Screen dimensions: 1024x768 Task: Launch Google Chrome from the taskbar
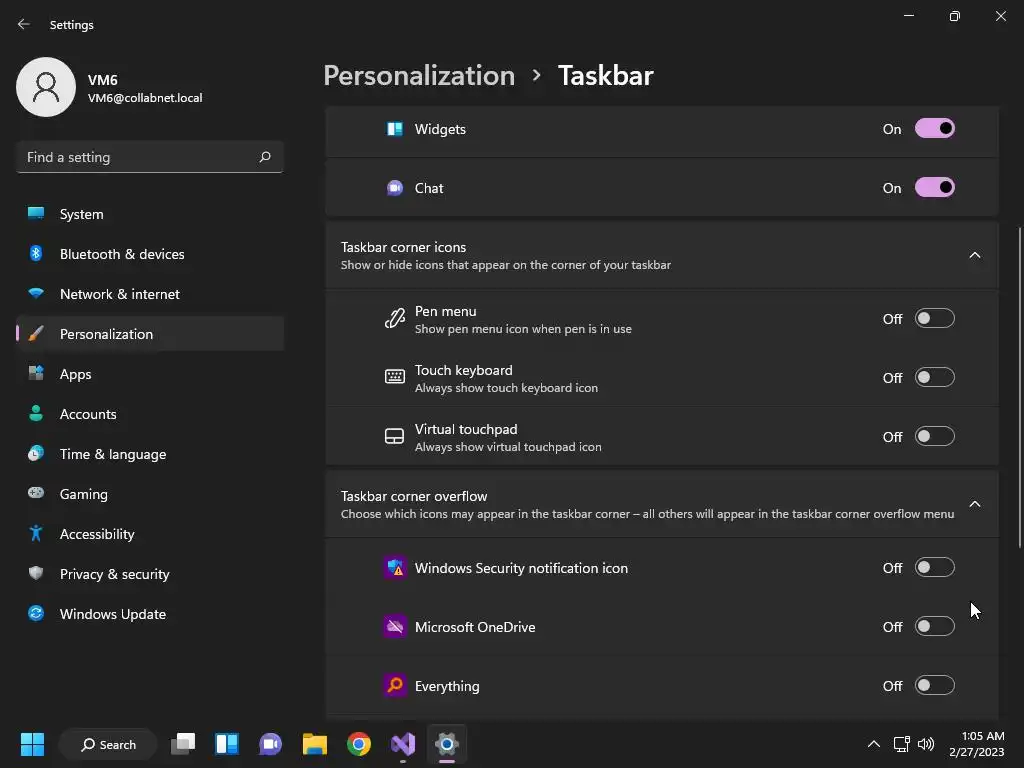coord(359,744)
